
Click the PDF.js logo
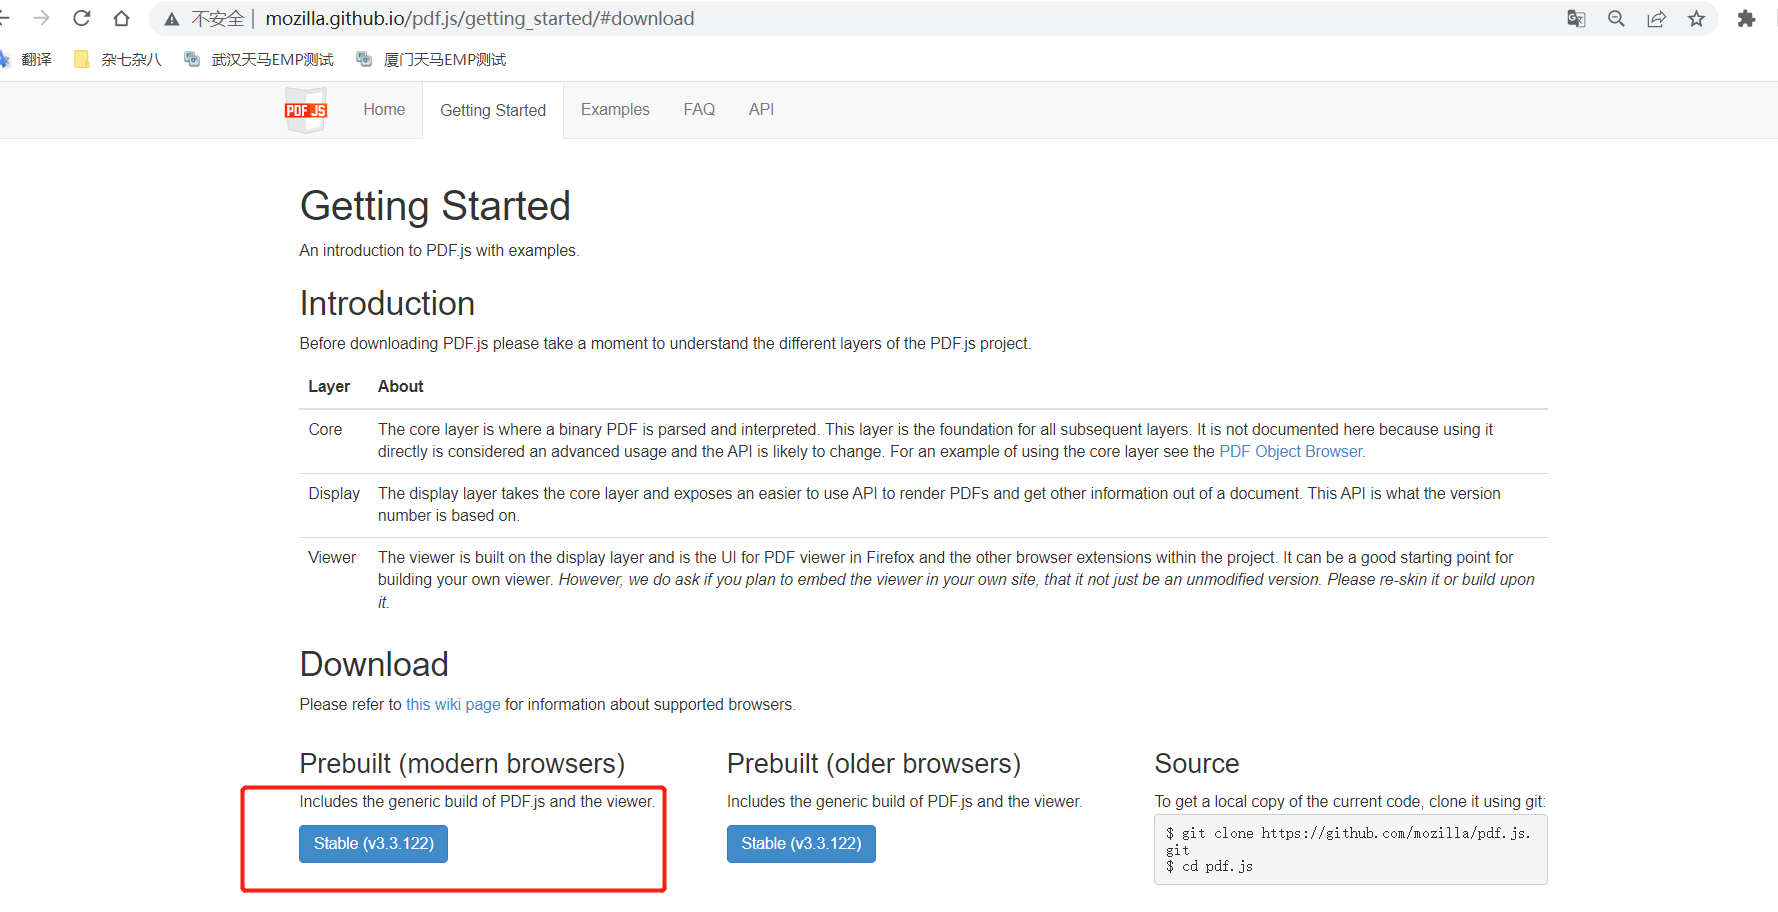point(305,110)
